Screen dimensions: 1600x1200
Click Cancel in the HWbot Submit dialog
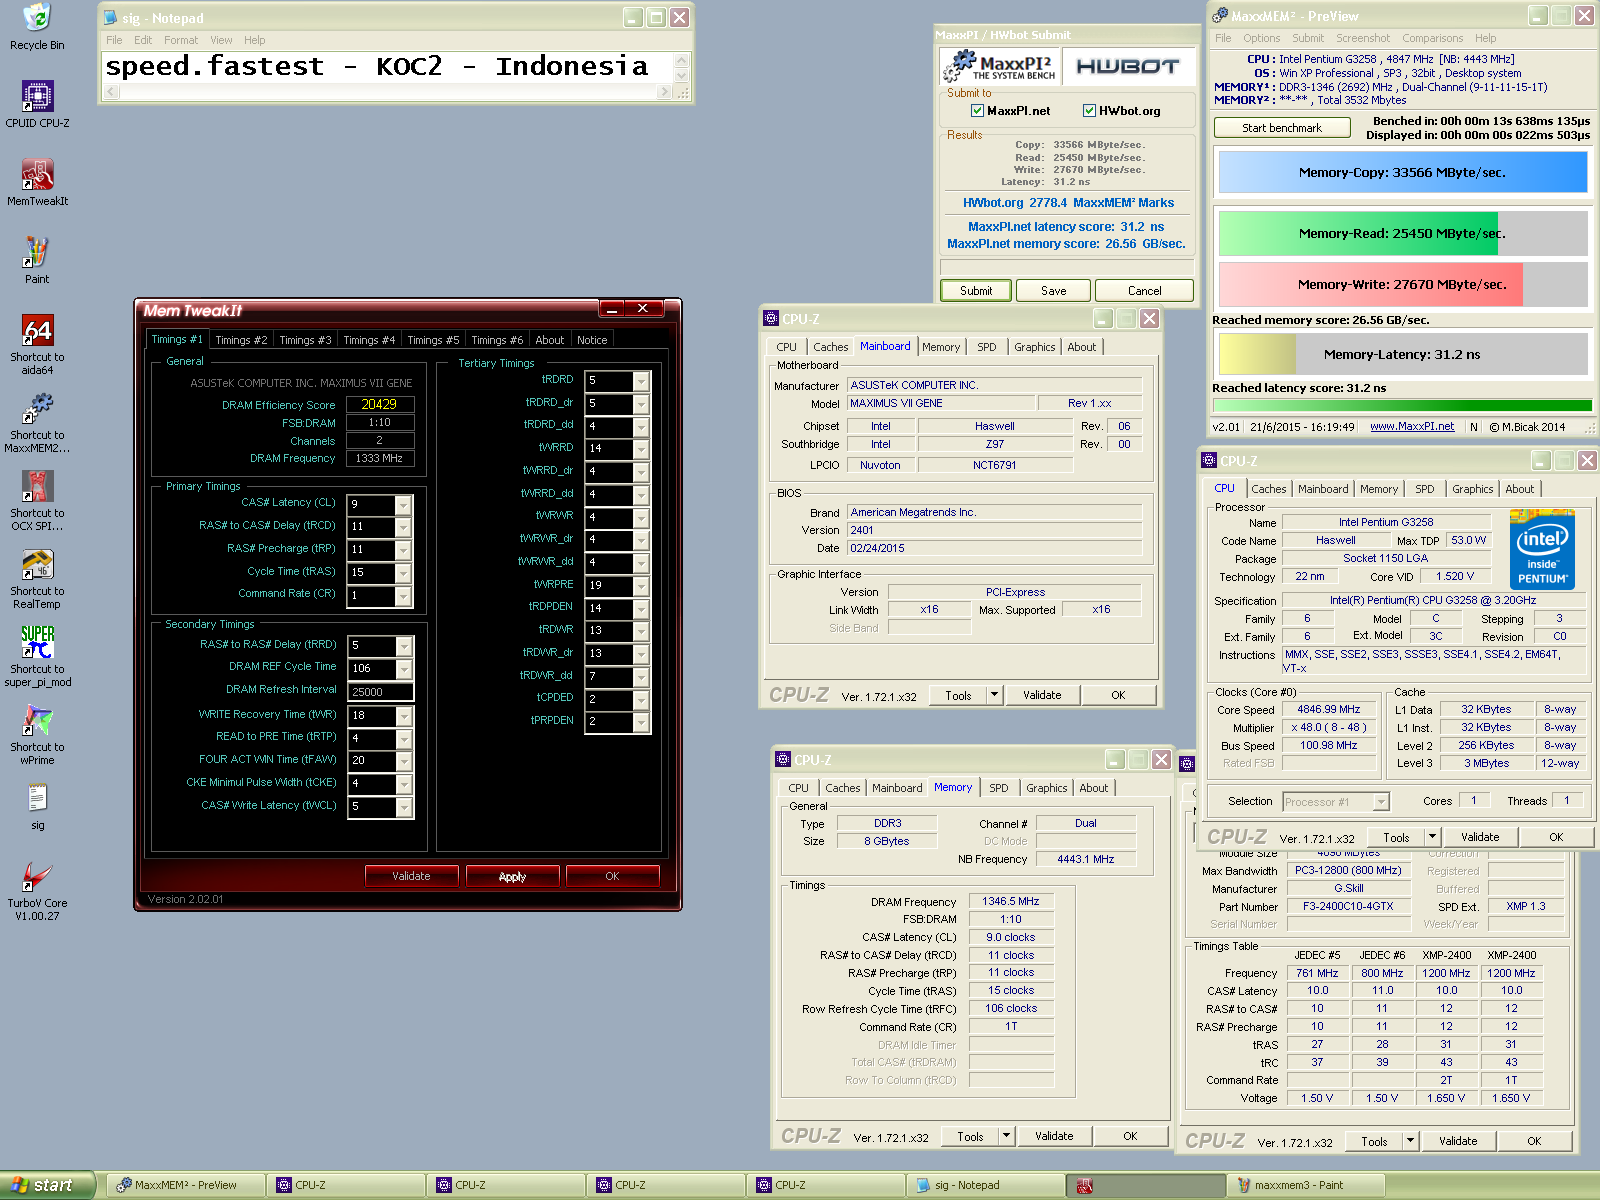coord(1144,291)
